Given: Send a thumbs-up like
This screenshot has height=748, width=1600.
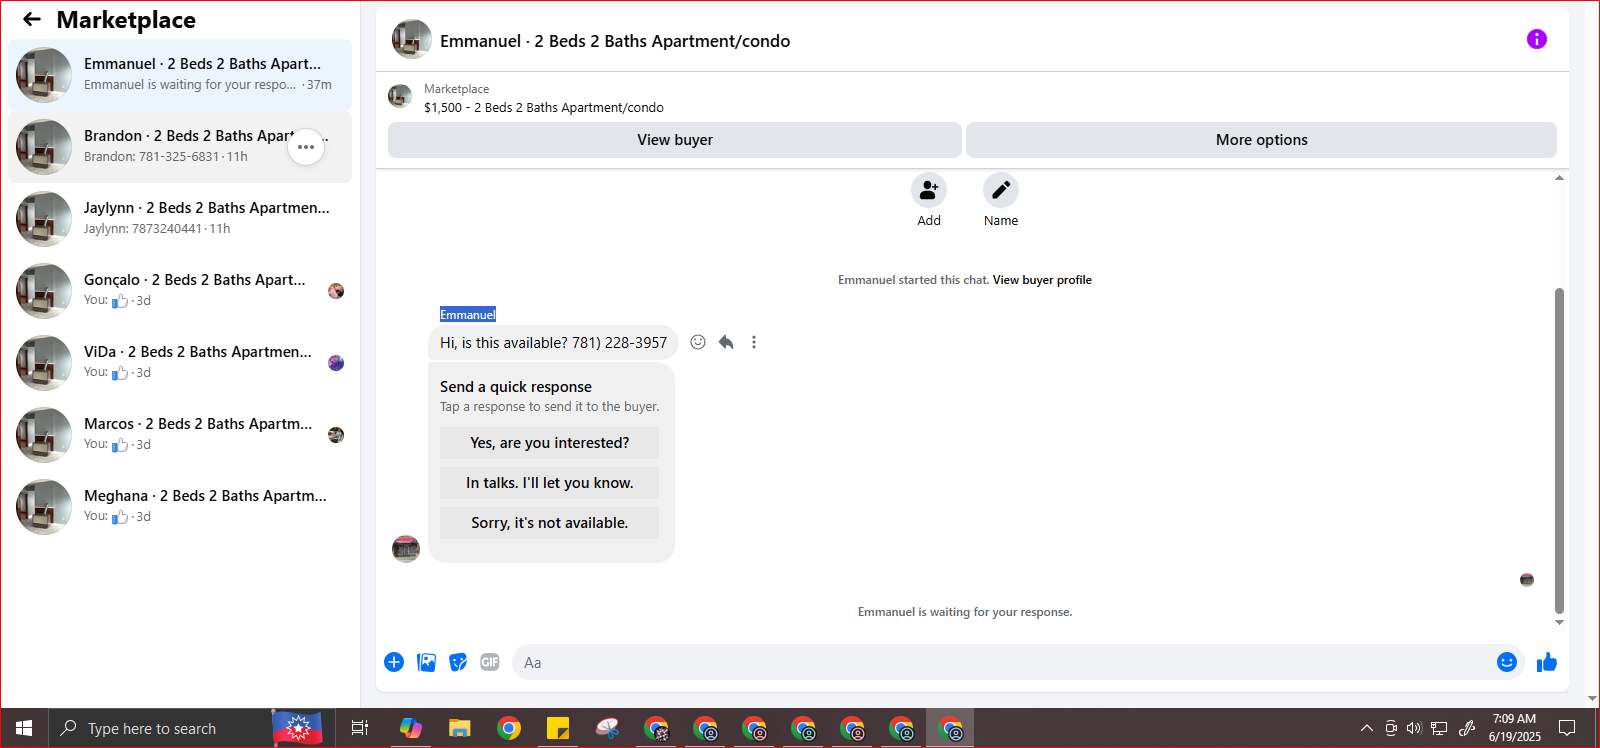Looking at the screenshot, I should click(x=1547, y=662).
